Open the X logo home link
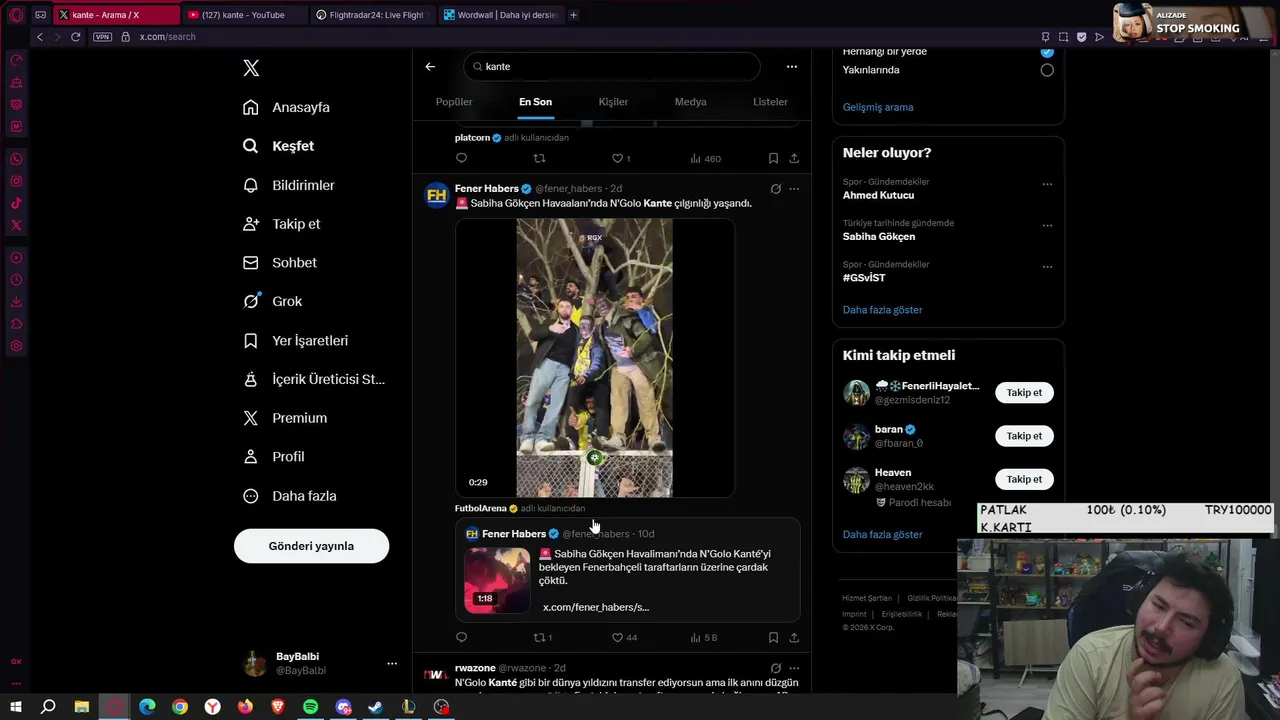The width and height of the screenshot is (1280, 720). pos(251,68)
